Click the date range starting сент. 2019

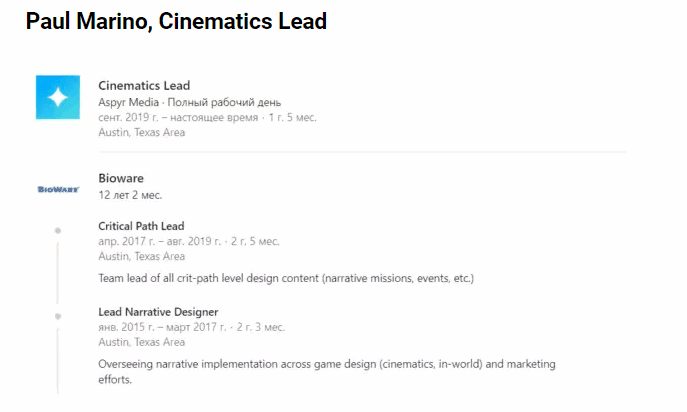point(207,117)
